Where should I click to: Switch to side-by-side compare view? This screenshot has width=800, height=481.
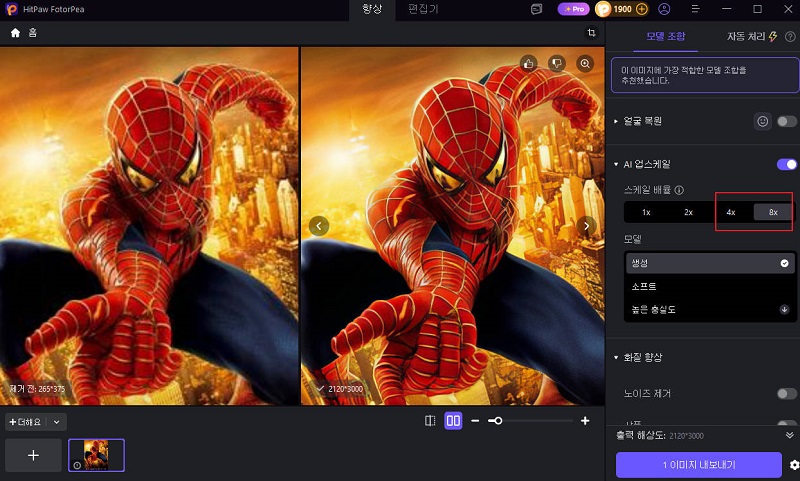[453, 421]
